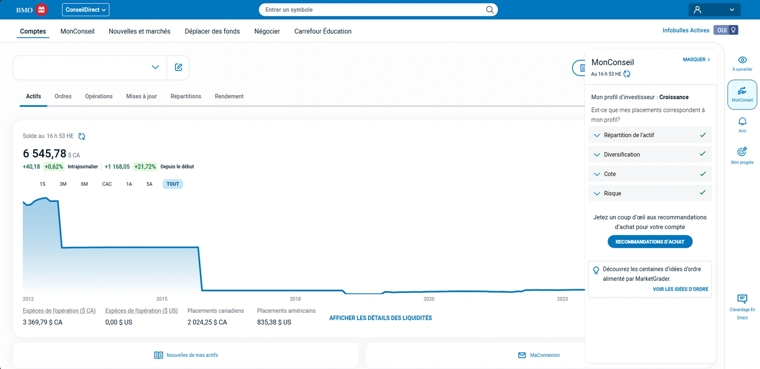Click the search magnifier icon
Viewport: 760px width, 369px height.
point(490,10)
